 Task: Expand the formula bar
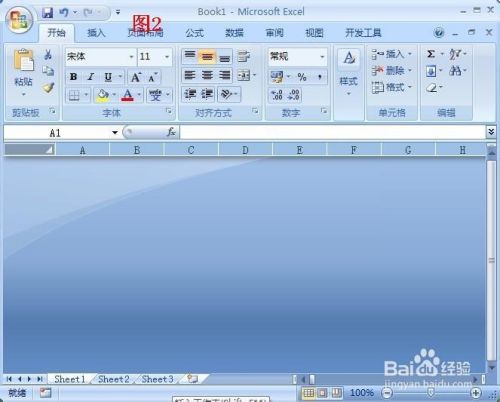point(491,132)
